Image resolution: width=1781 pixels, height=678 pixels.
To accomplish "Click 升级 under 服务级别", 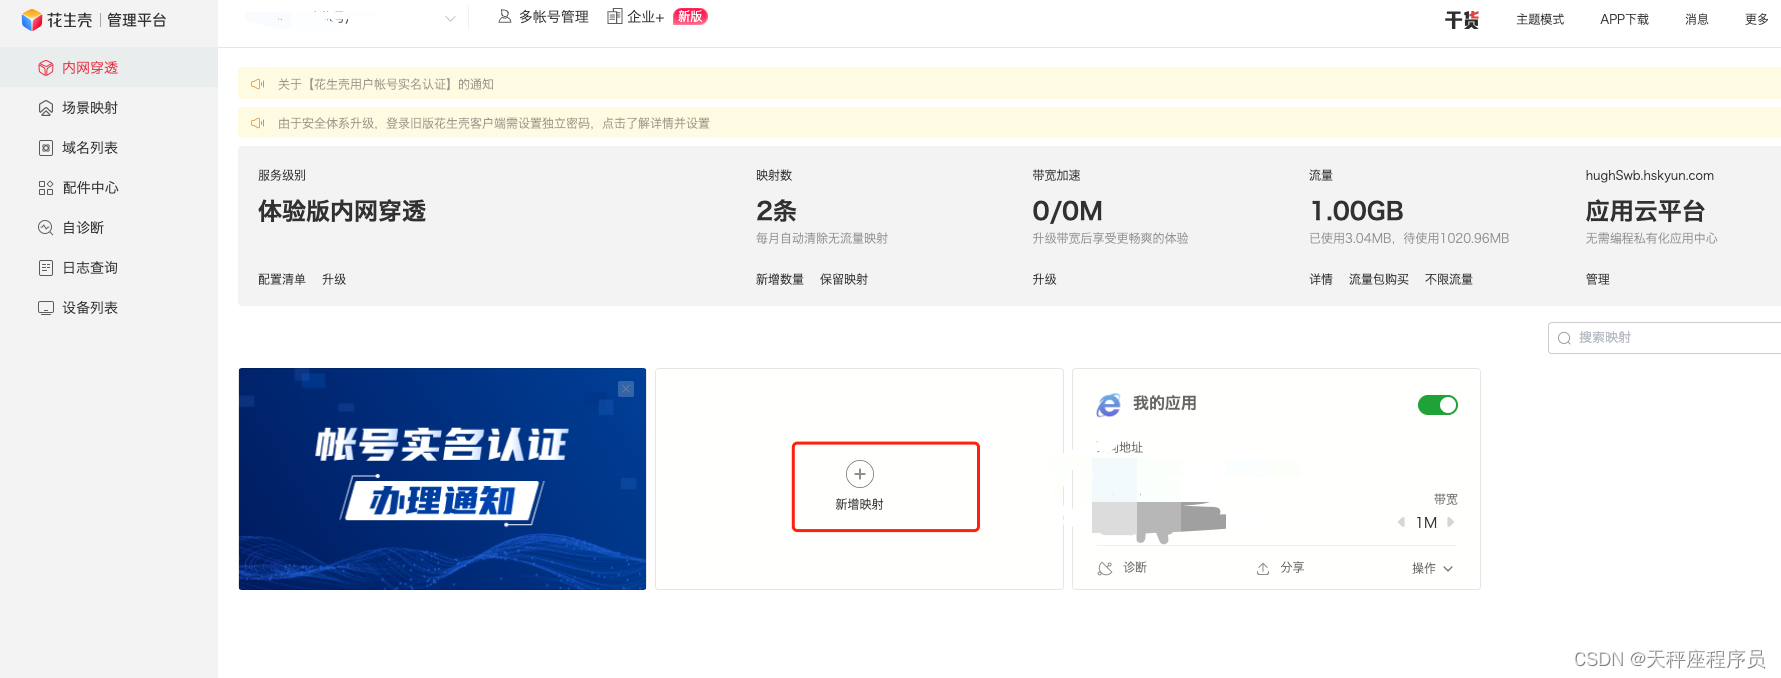I will coord(334,279).
